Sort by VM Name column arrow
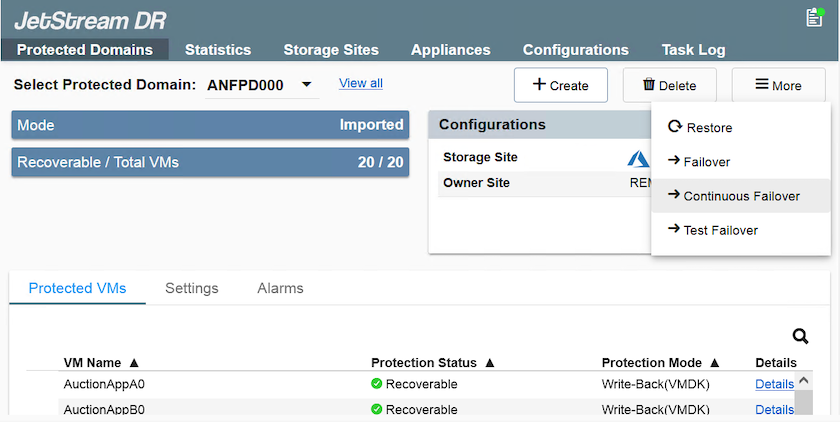Screen dimensions: 840x422 click(134, 363)
